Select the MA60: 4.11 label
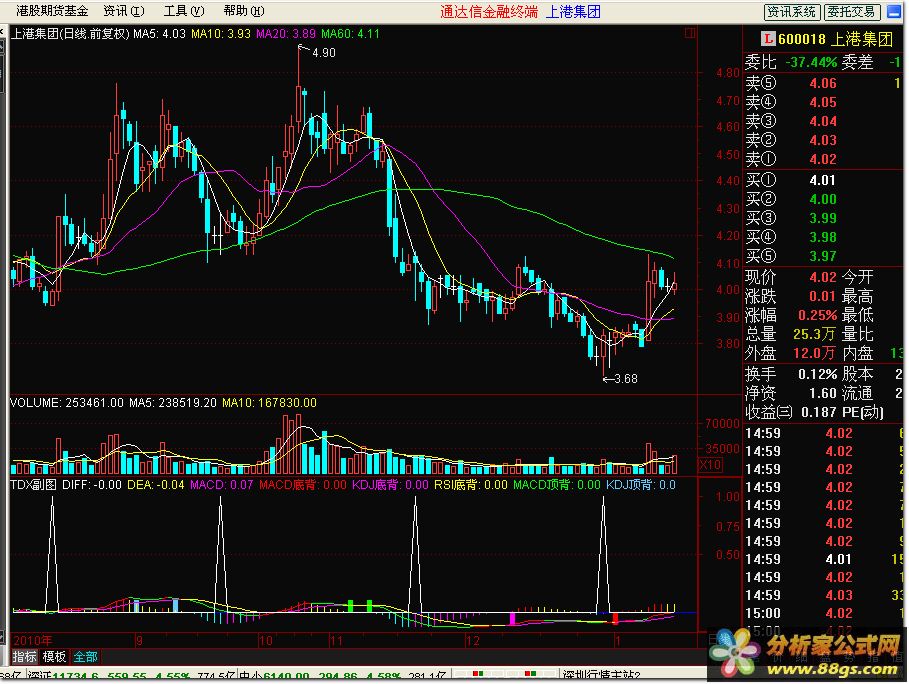 point(350,34)
